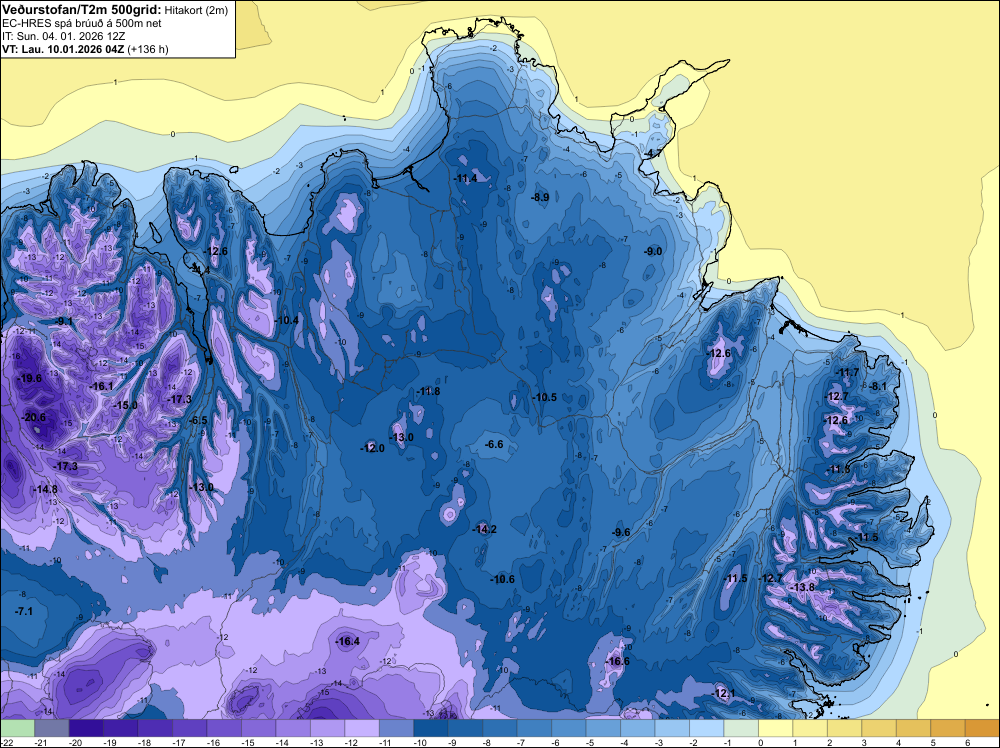This screenshot has height=748, width=1000.
Task: Click the title text 'Veðurstofan/T2m 500grid:'
Action: click(x=81, y=10)
